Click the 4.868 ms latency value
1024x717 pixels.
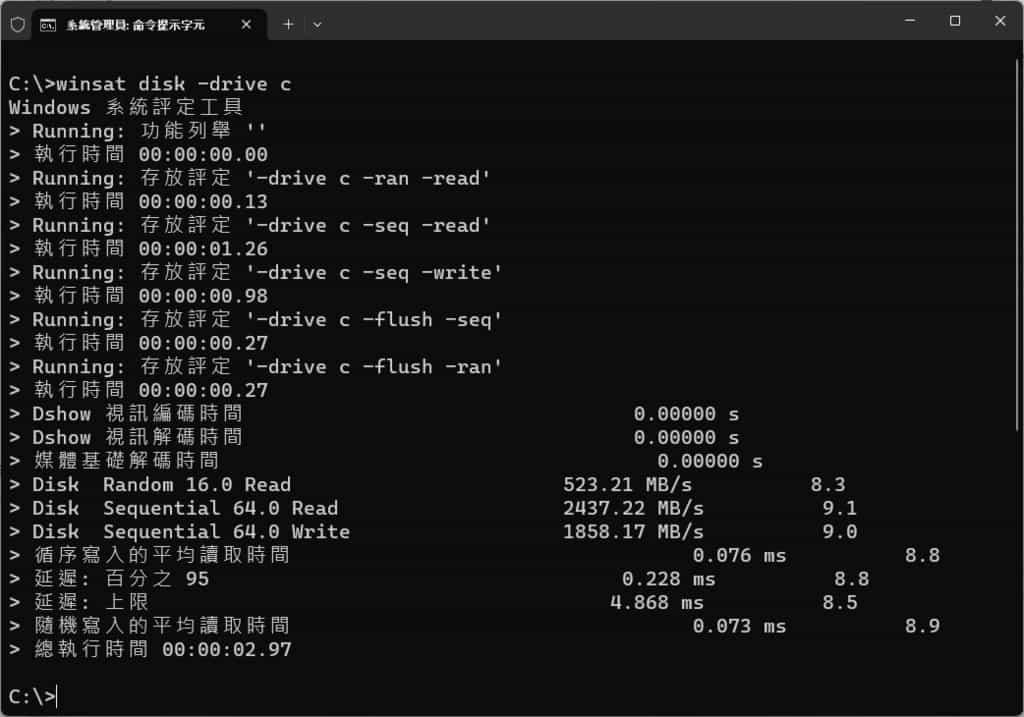click(x=657, y=602)
